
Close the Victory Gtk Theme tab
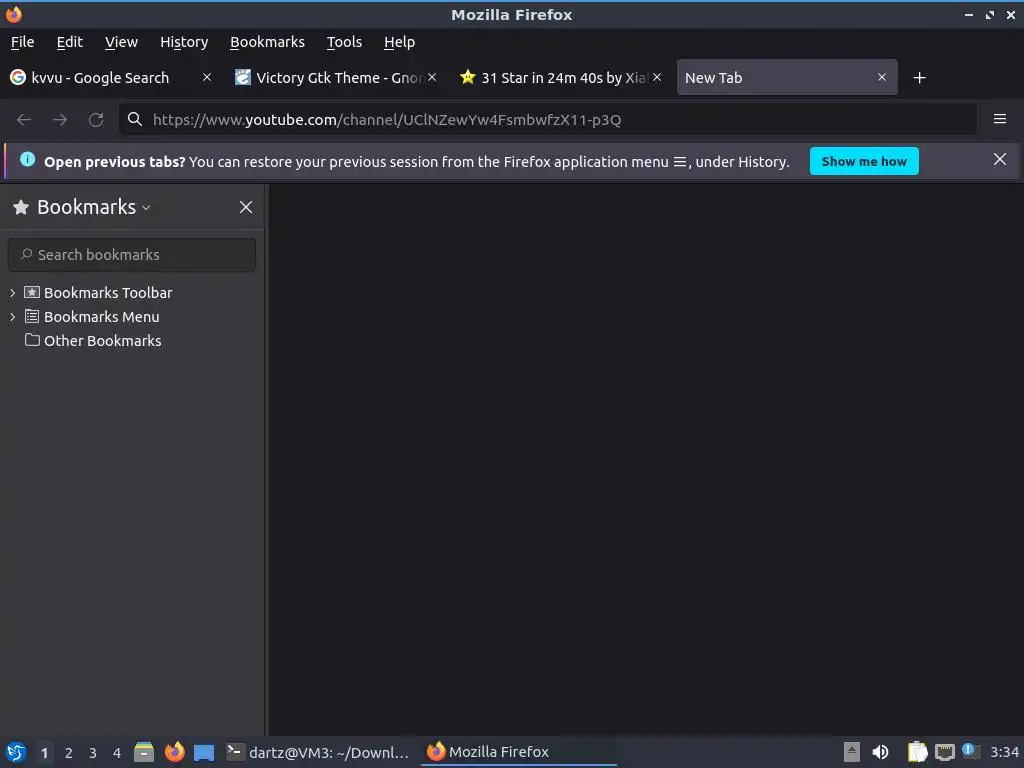(x=432, y=77)
